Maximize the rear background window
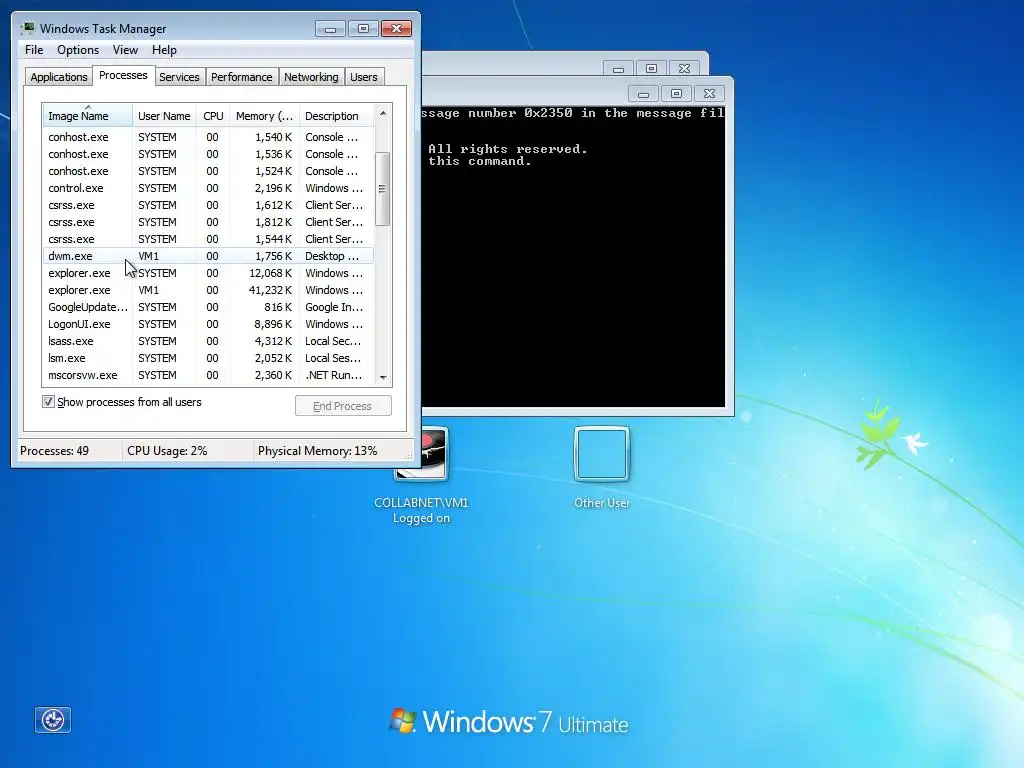 click(651, 69)
